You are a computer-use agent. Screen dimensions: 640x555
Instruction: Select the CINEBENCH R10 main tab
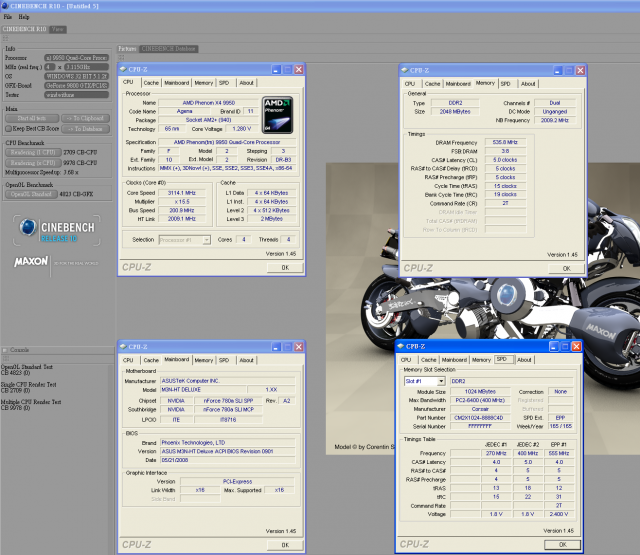pyautogui.click(x=24, y=29)
